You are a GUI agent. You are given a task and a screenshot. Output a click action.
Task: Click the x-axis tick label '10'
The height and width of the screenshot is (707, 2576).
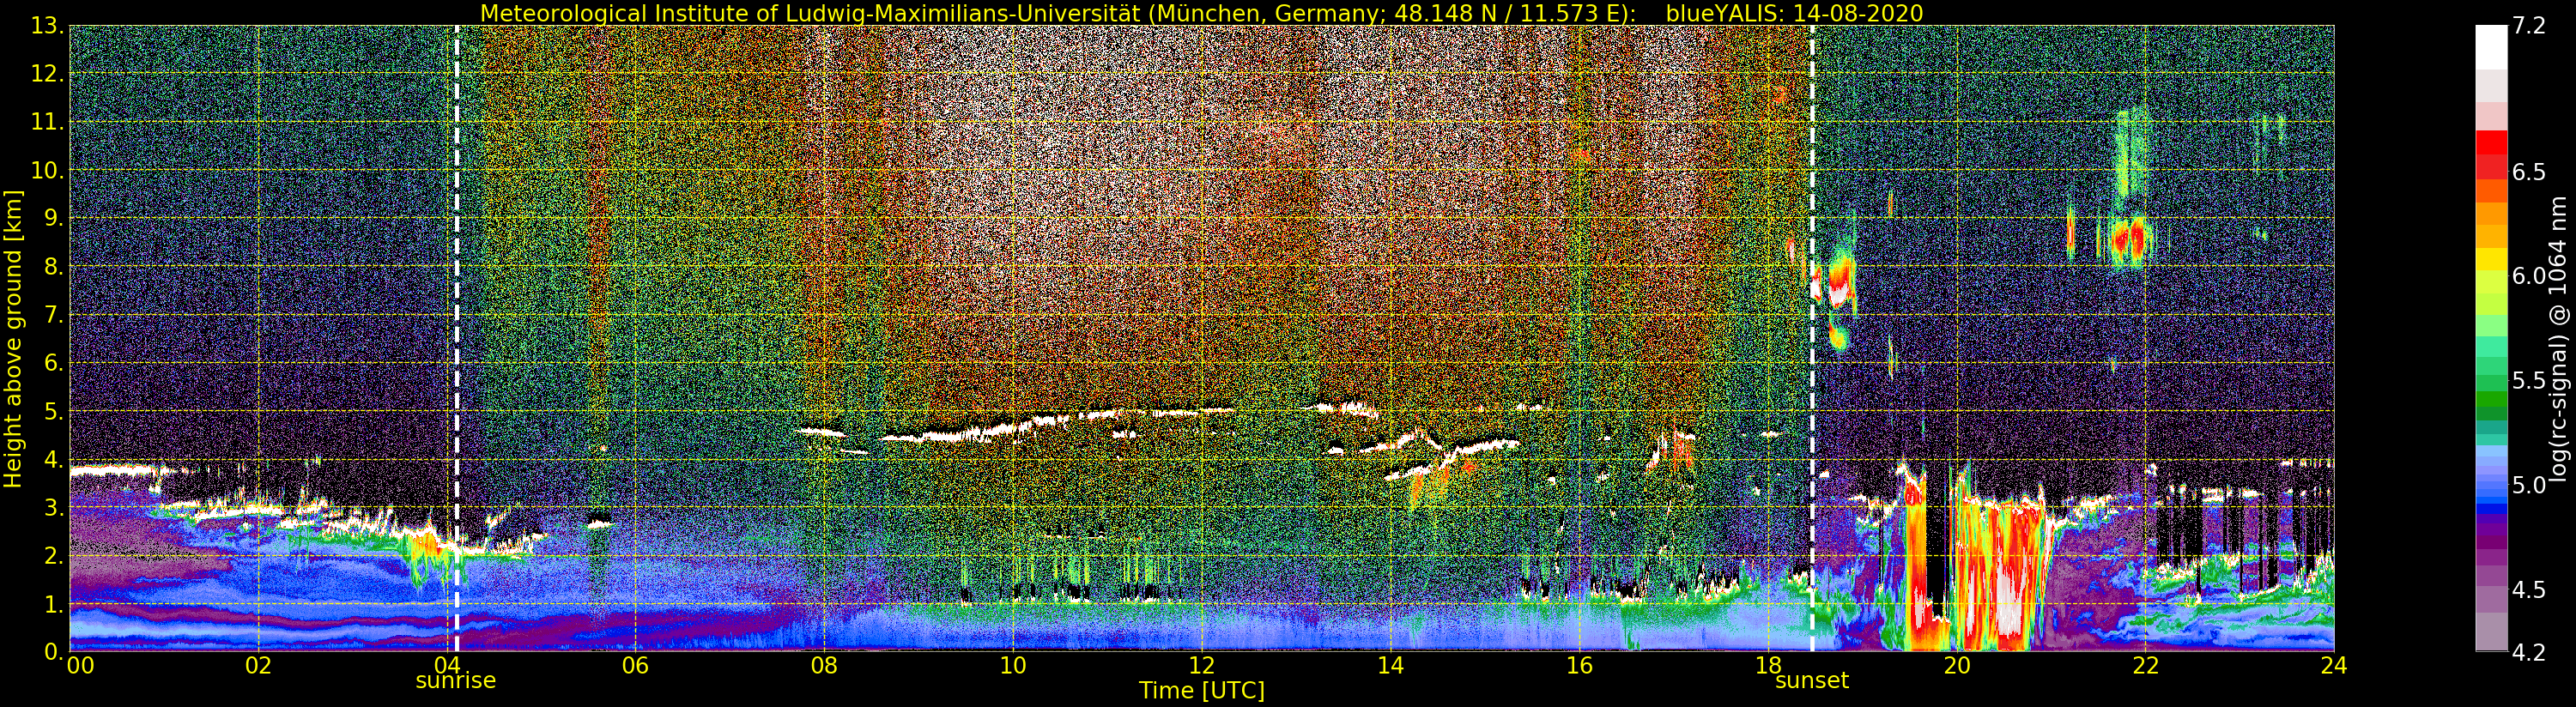pos(1012,665)
